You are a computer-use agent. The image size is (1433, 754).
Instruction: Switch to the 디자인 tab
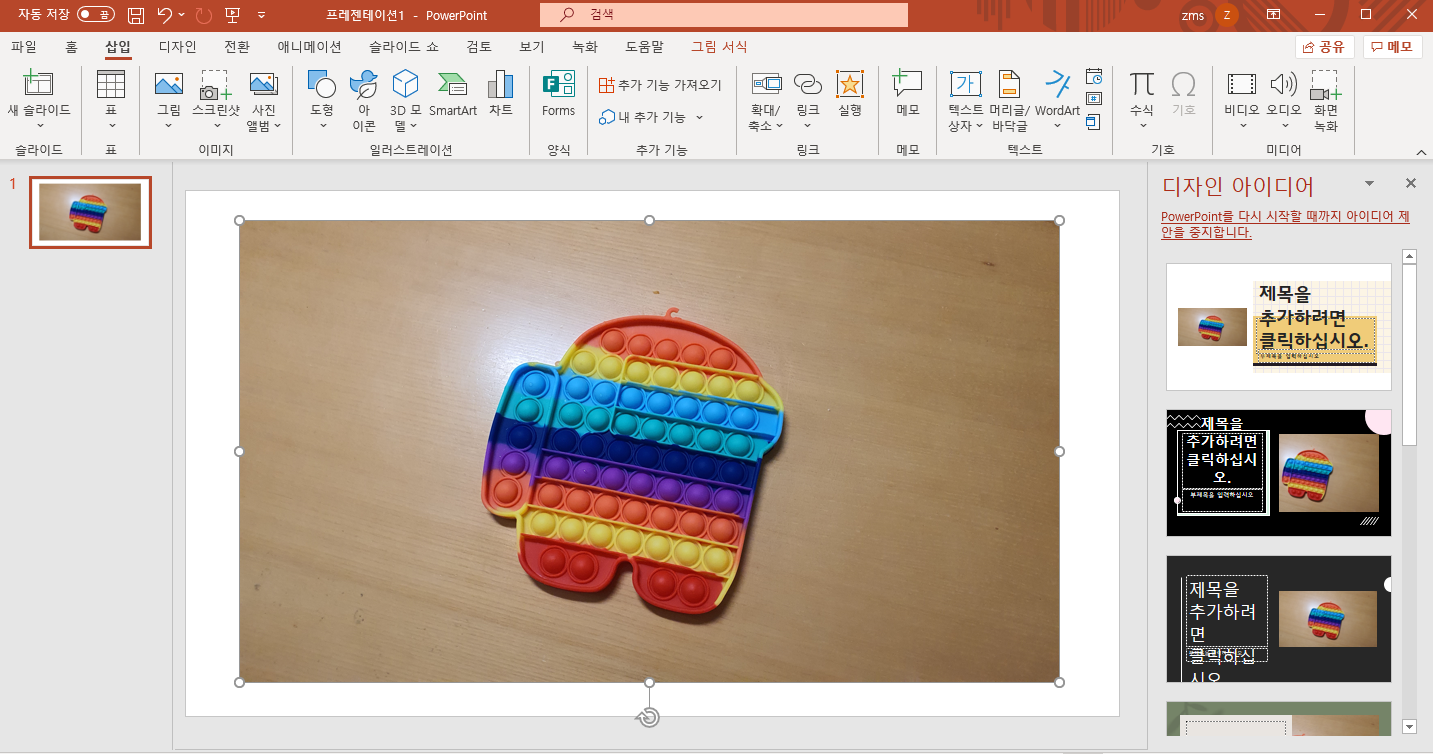(177, 46)
